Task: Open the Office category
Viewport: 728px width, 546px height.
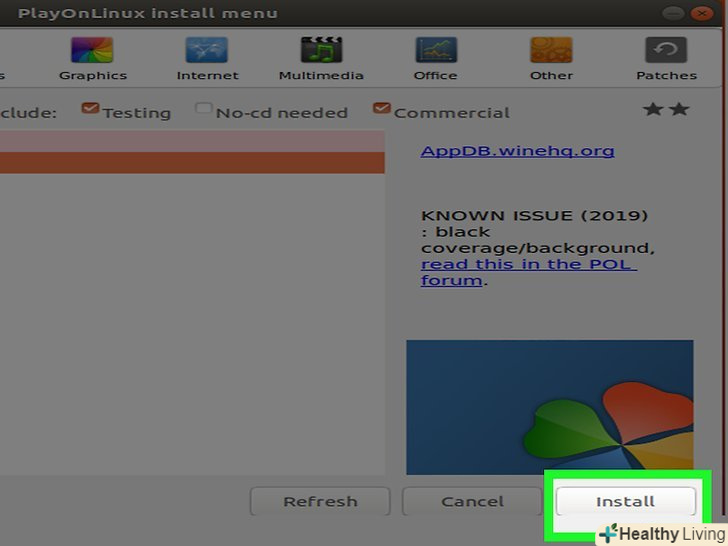Action: pos(436,59)
